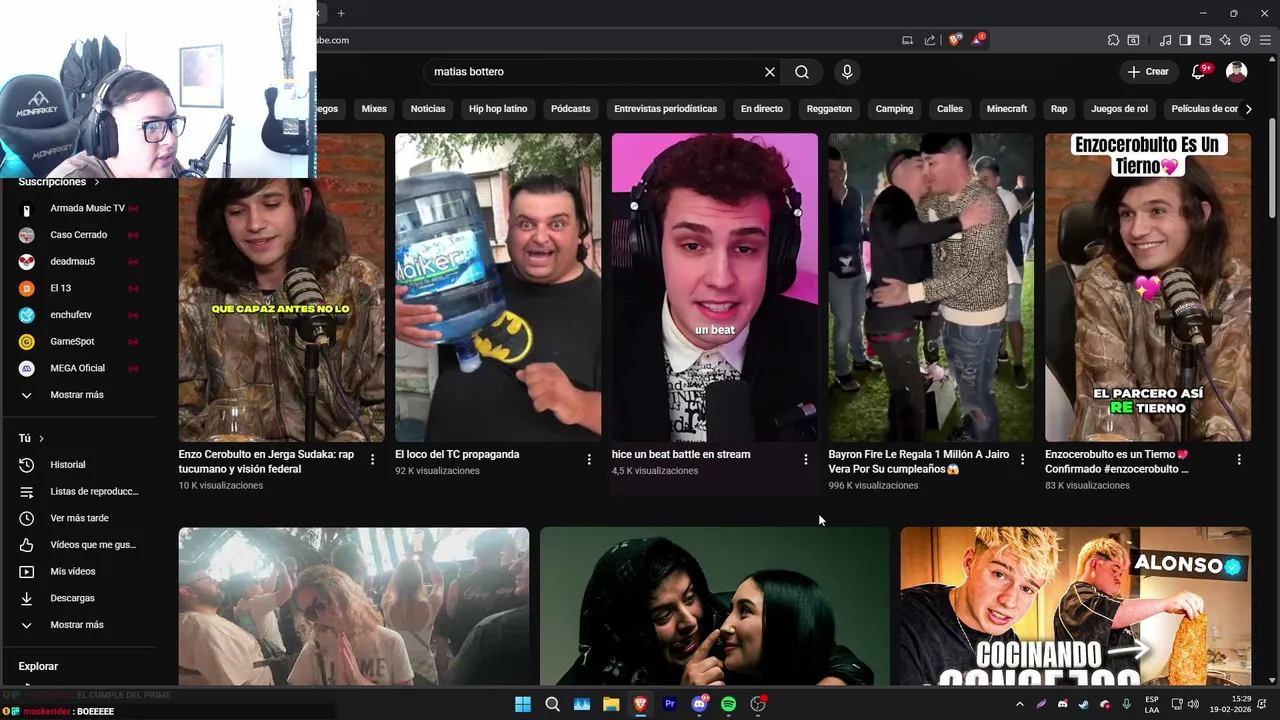The image size is (1280, 720).
Task: Open options for Enzocerobulto es un Tierno
Action: click(1239, 460)
